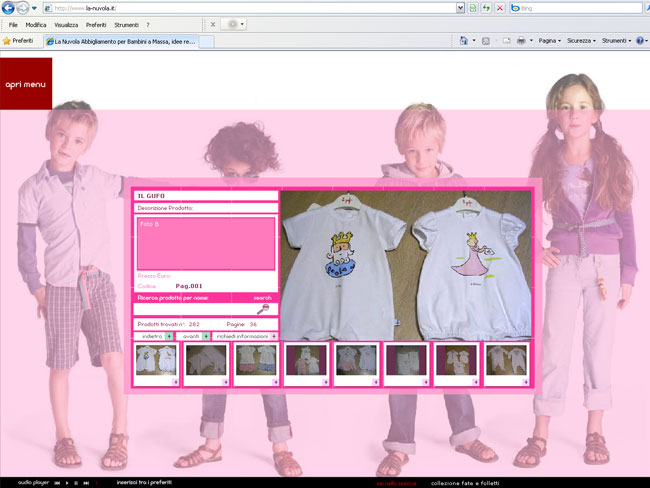Click the Print icon in the command bar

(x=521, y=41)
